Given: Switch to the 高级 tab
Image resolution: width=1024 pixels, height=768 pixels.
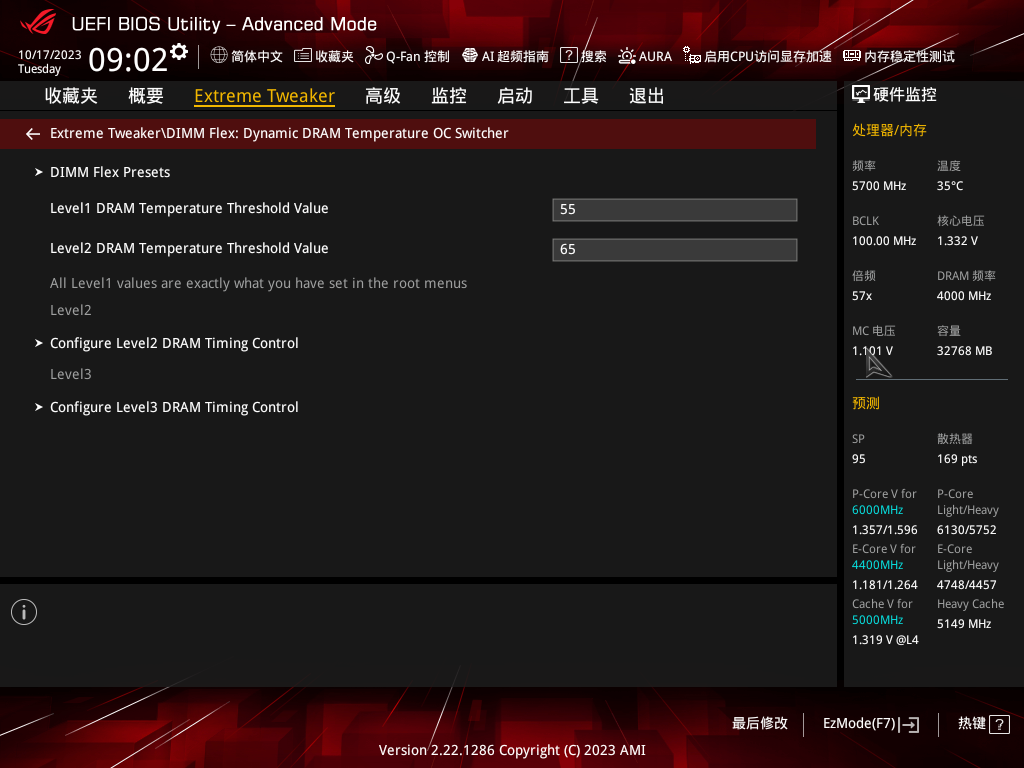Looking at the screenshot, I should click(383, 96).
